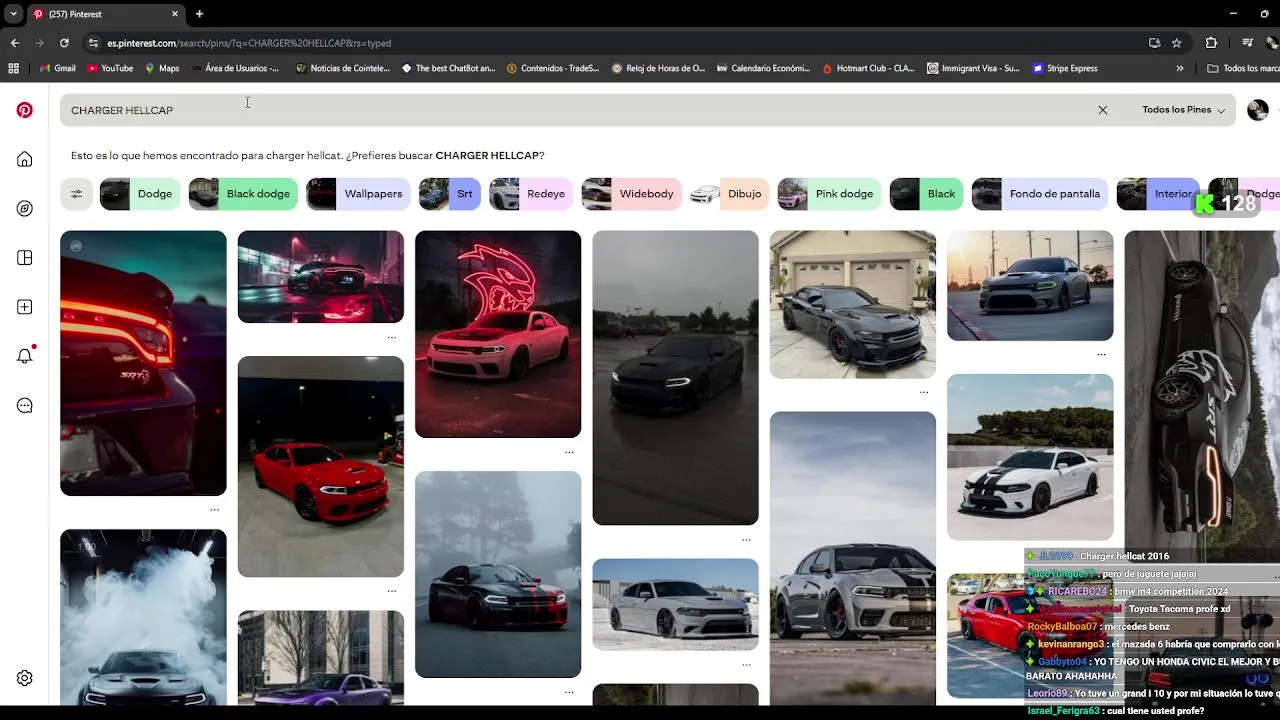
Task: Select the Widebody filter chip
Action: 631,194
